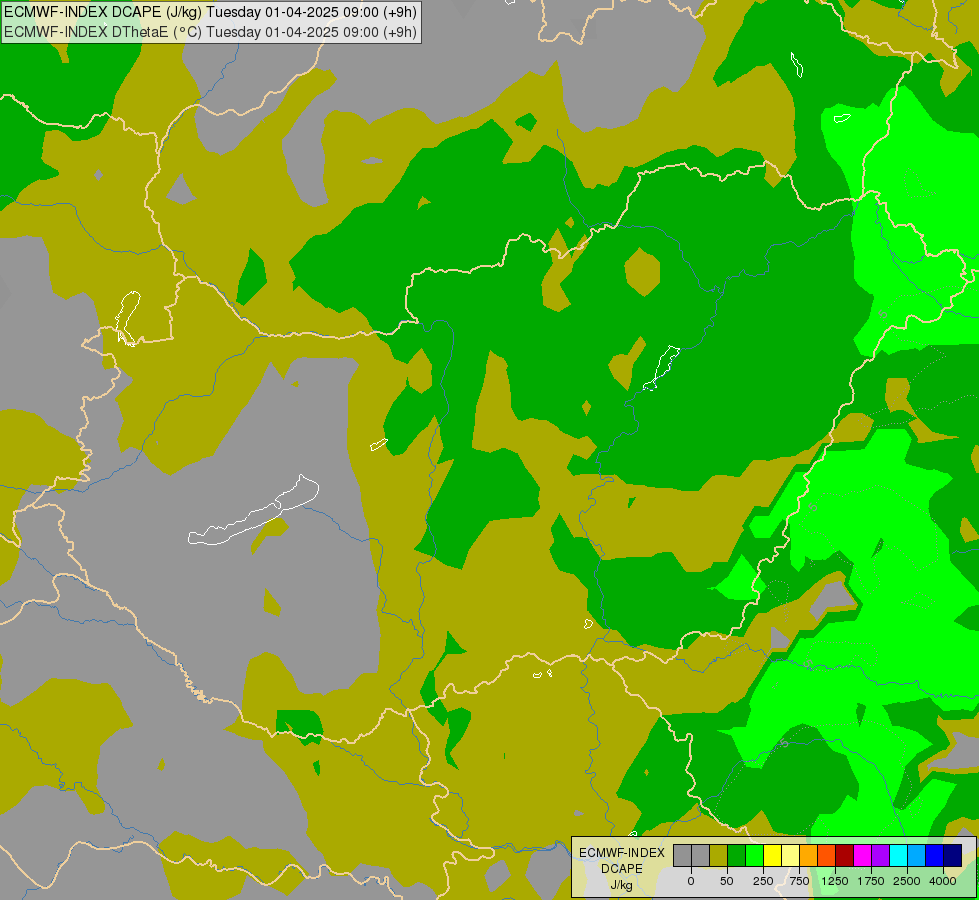Select the dark red legend swatch
This screenshot has height=900, width=979.
[844, 855]
